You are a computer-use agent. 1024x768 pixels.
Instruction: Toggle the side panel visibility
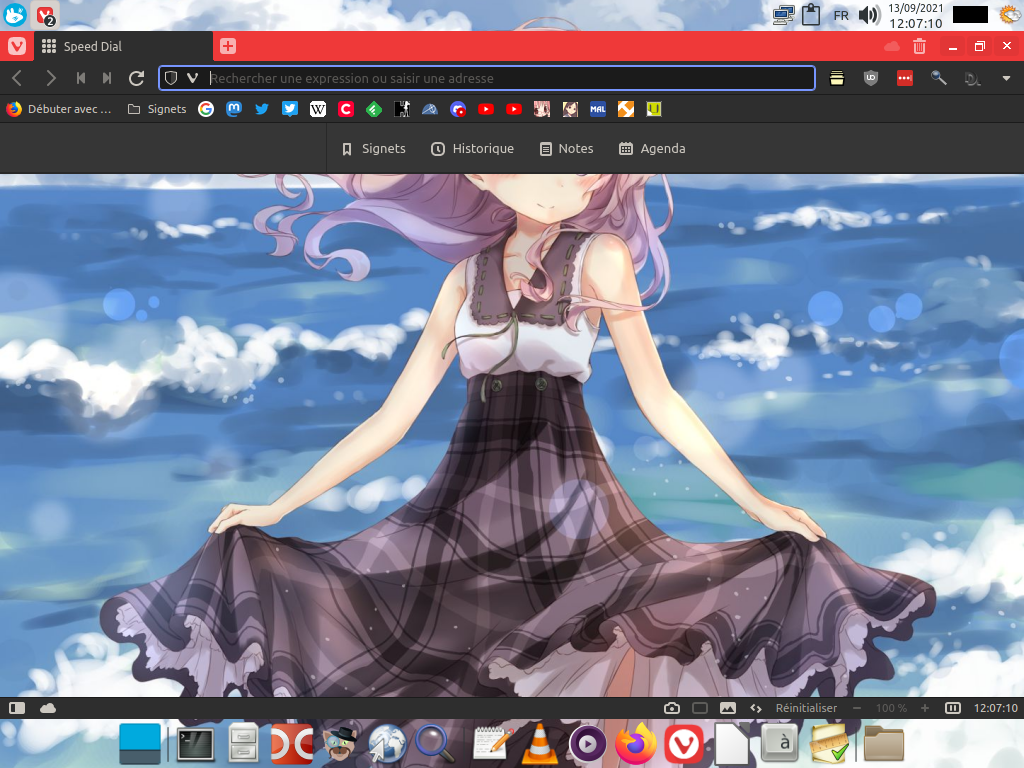17,708
